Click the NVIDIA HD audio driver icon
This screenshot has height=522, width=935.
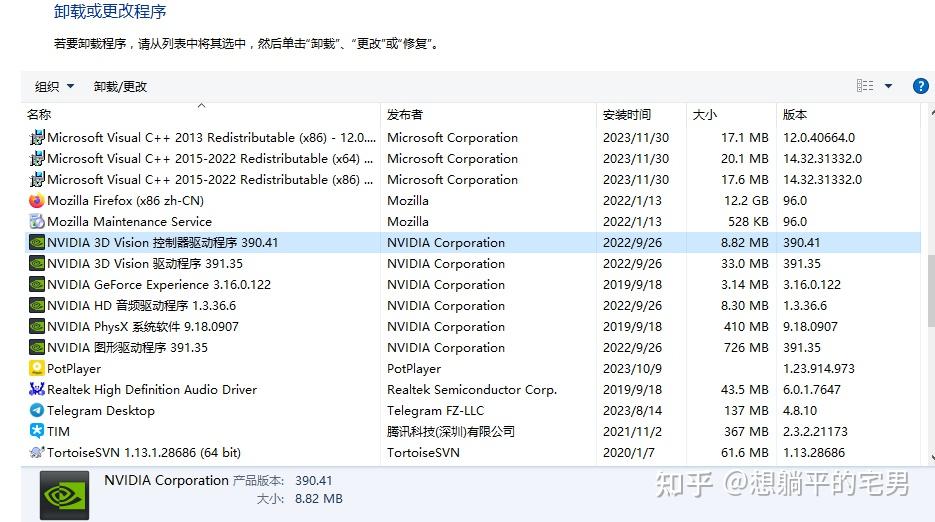coord(37,305)
